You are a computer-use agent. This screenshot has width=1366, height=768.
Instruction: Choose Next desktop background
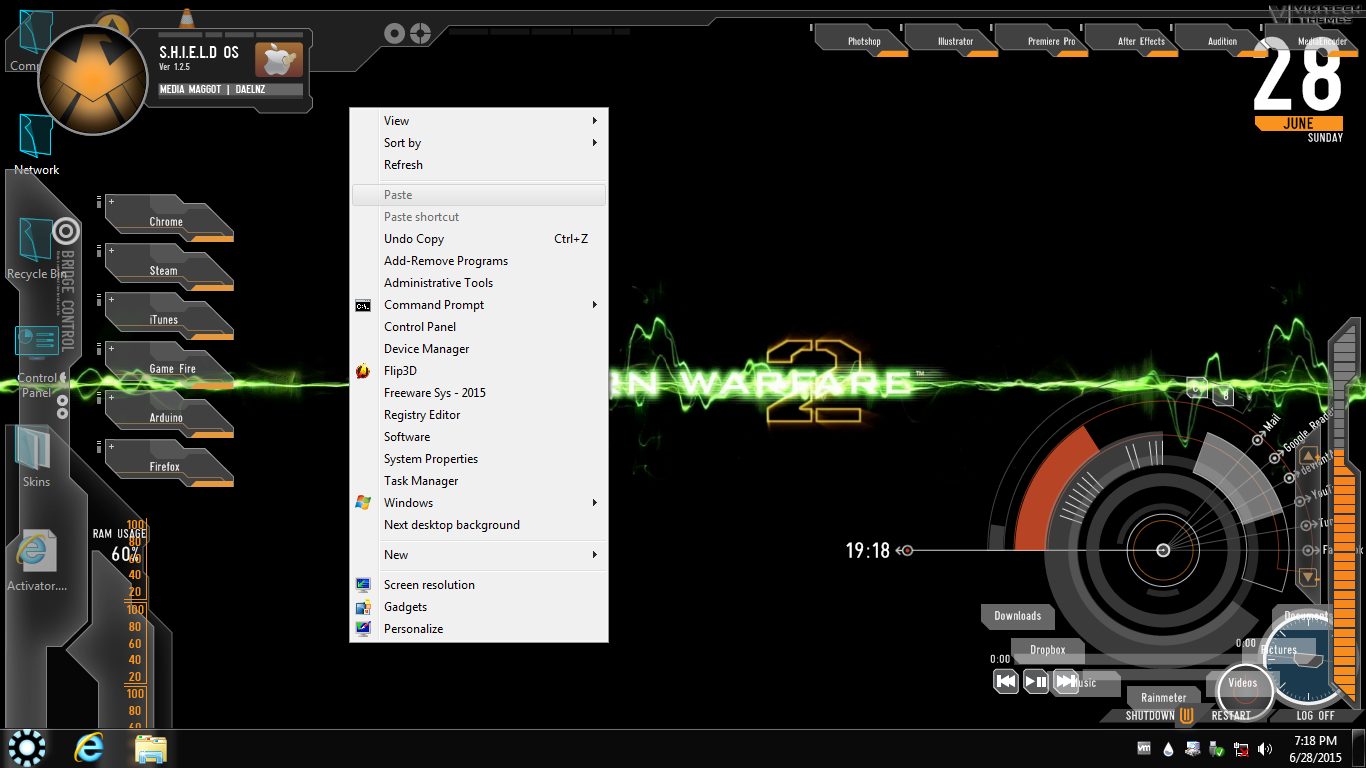click(479, 525)
